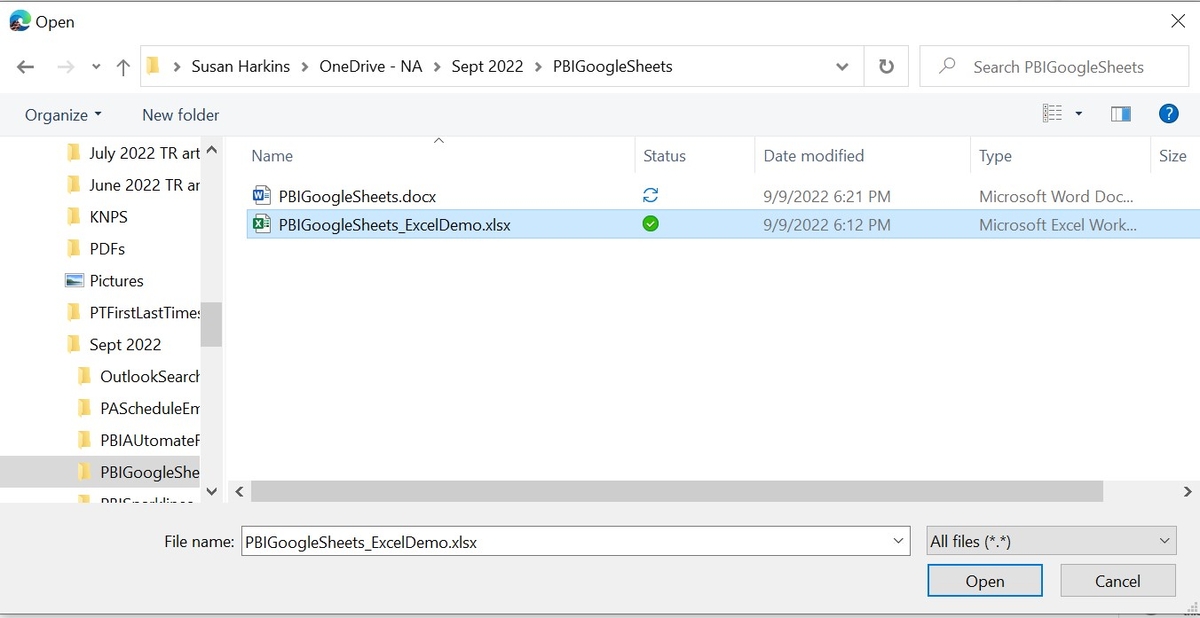Viewport: 1200px width, 618px height.
Task: Click the green checkmark status icon for the Excel file
Action: coord(650,224)
